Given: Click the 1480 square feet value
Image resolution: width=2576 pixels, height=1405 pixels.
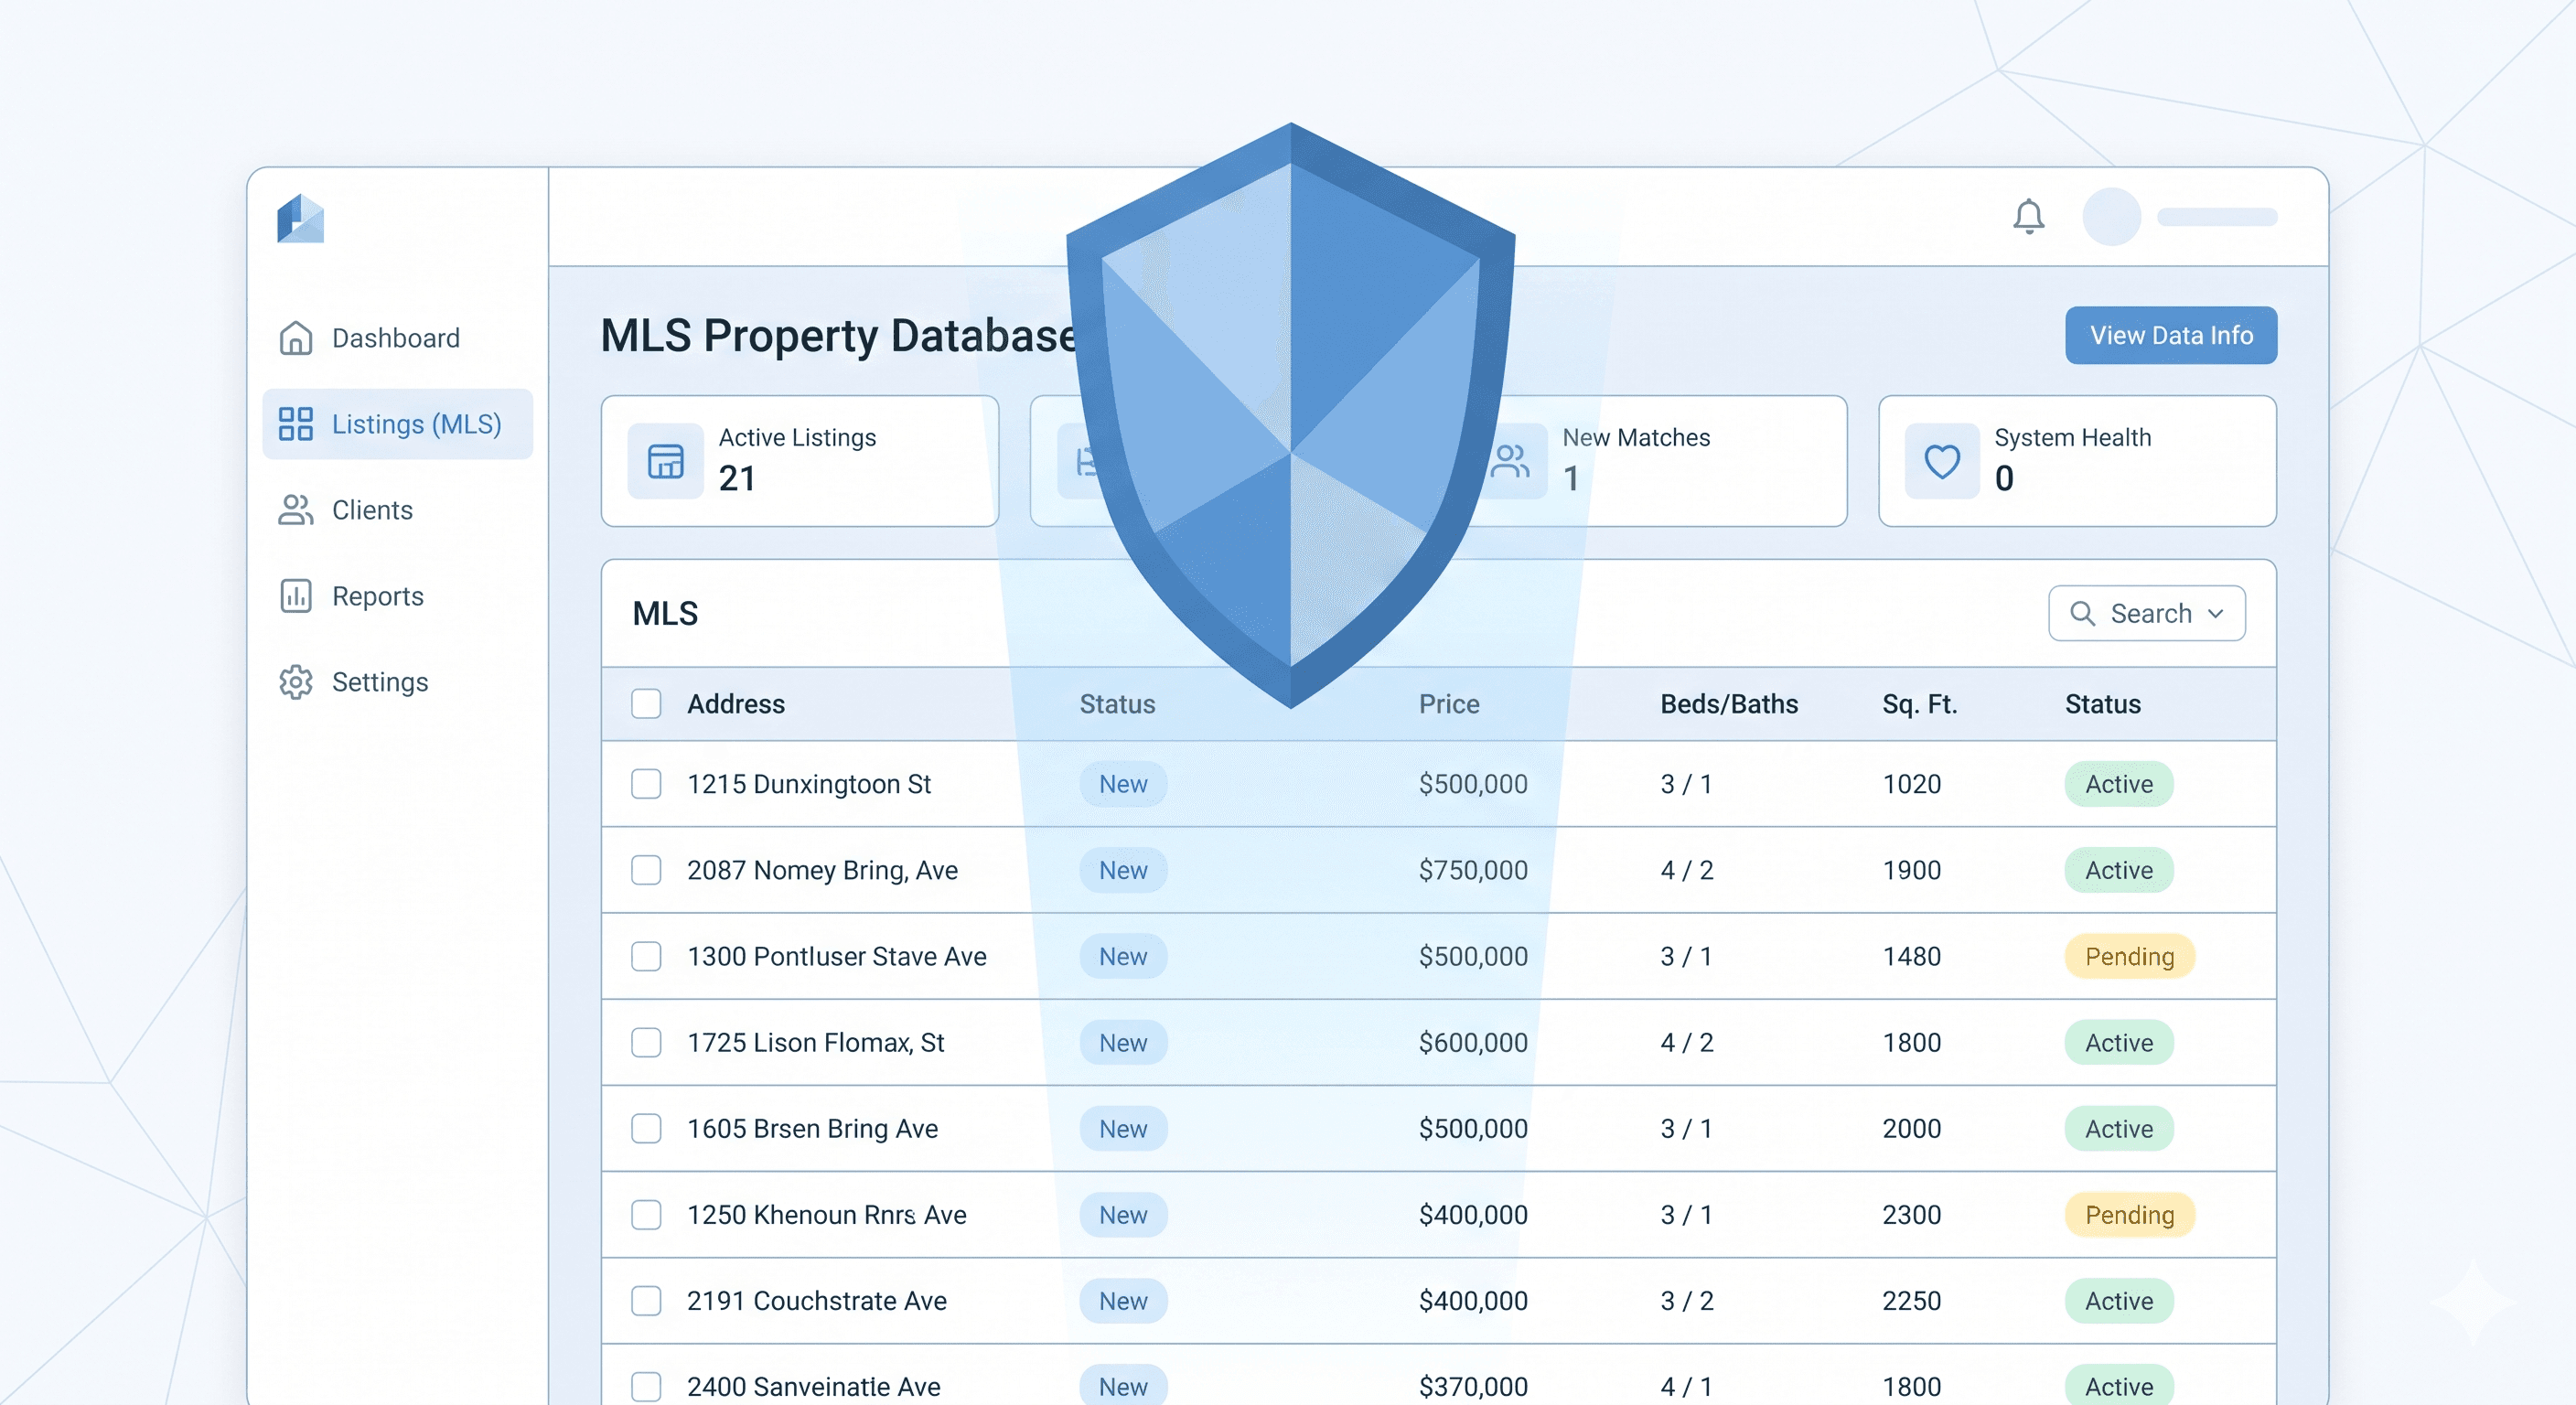Looking at the screenshot, I should tap(1911, 956).
